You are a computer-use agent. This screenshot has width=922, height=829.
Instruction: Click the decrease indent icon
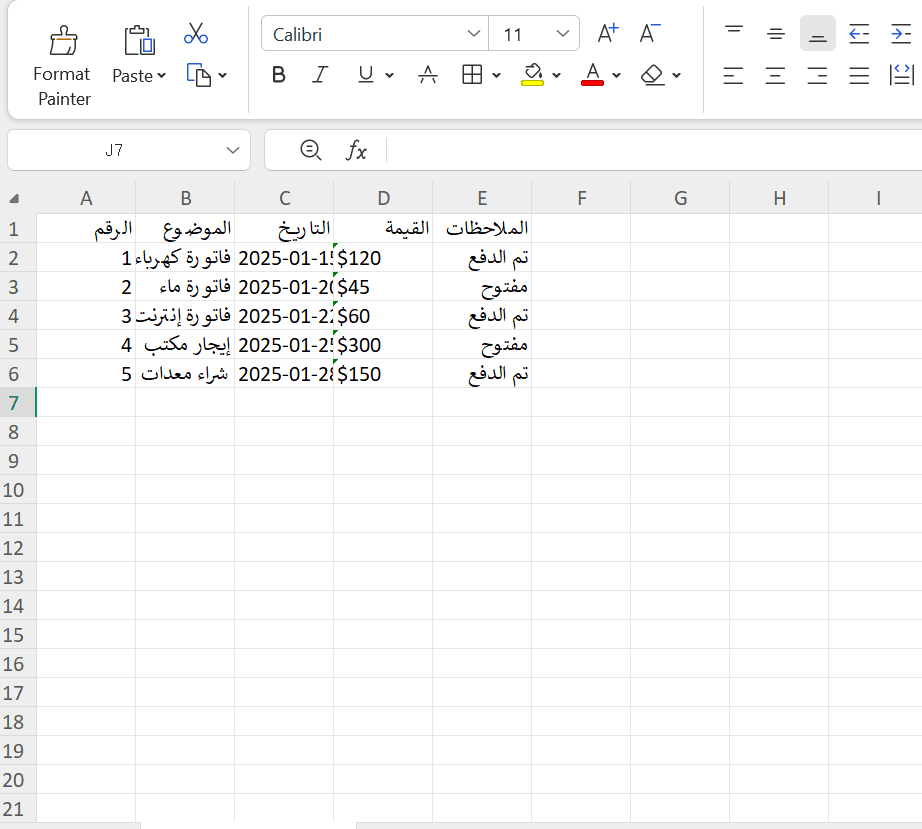[859, 34]
